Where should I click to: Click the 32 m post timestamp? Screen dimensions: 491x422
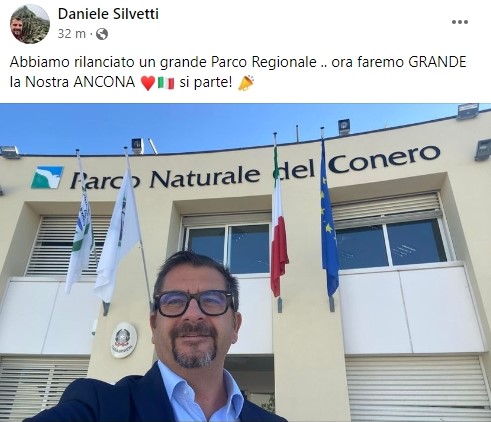pos(71,34)
